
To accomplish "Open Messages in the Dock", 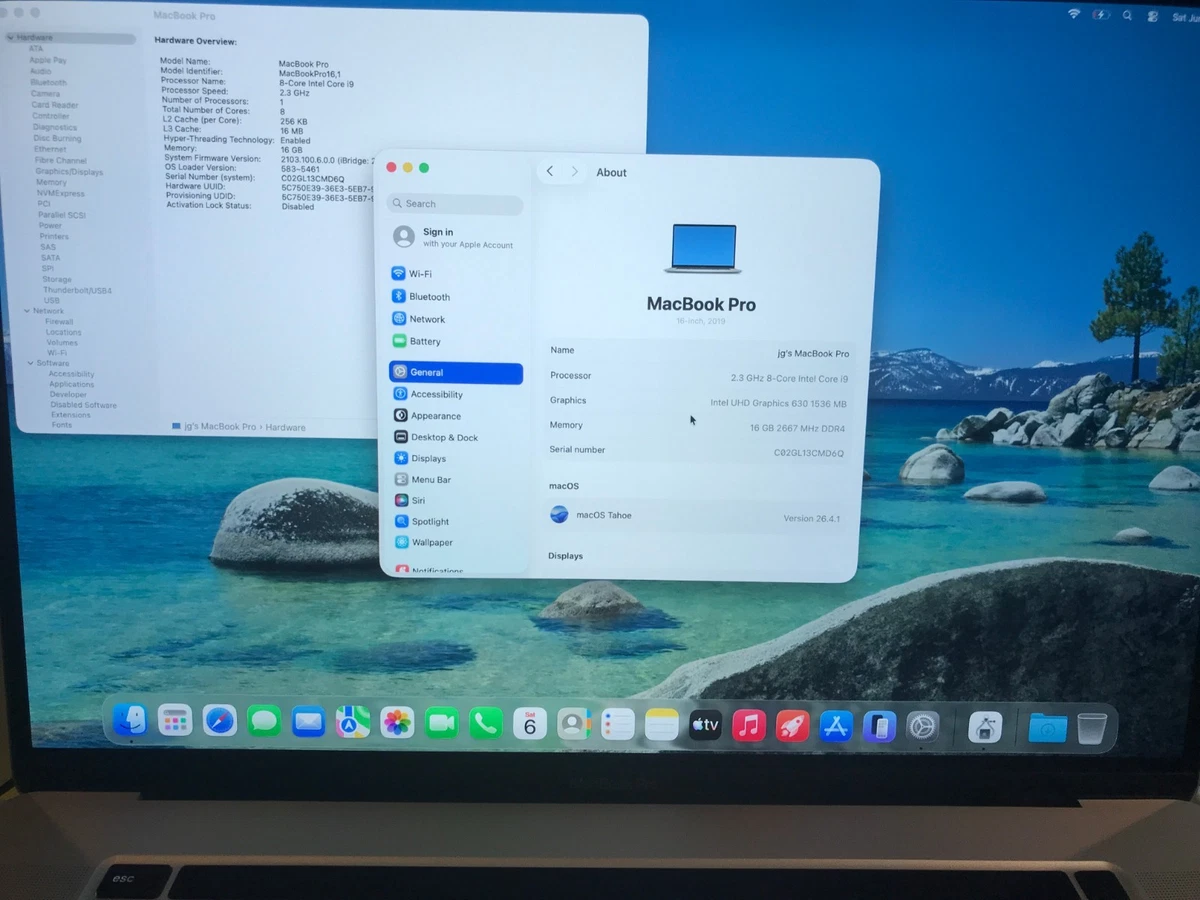I will 264,721.
